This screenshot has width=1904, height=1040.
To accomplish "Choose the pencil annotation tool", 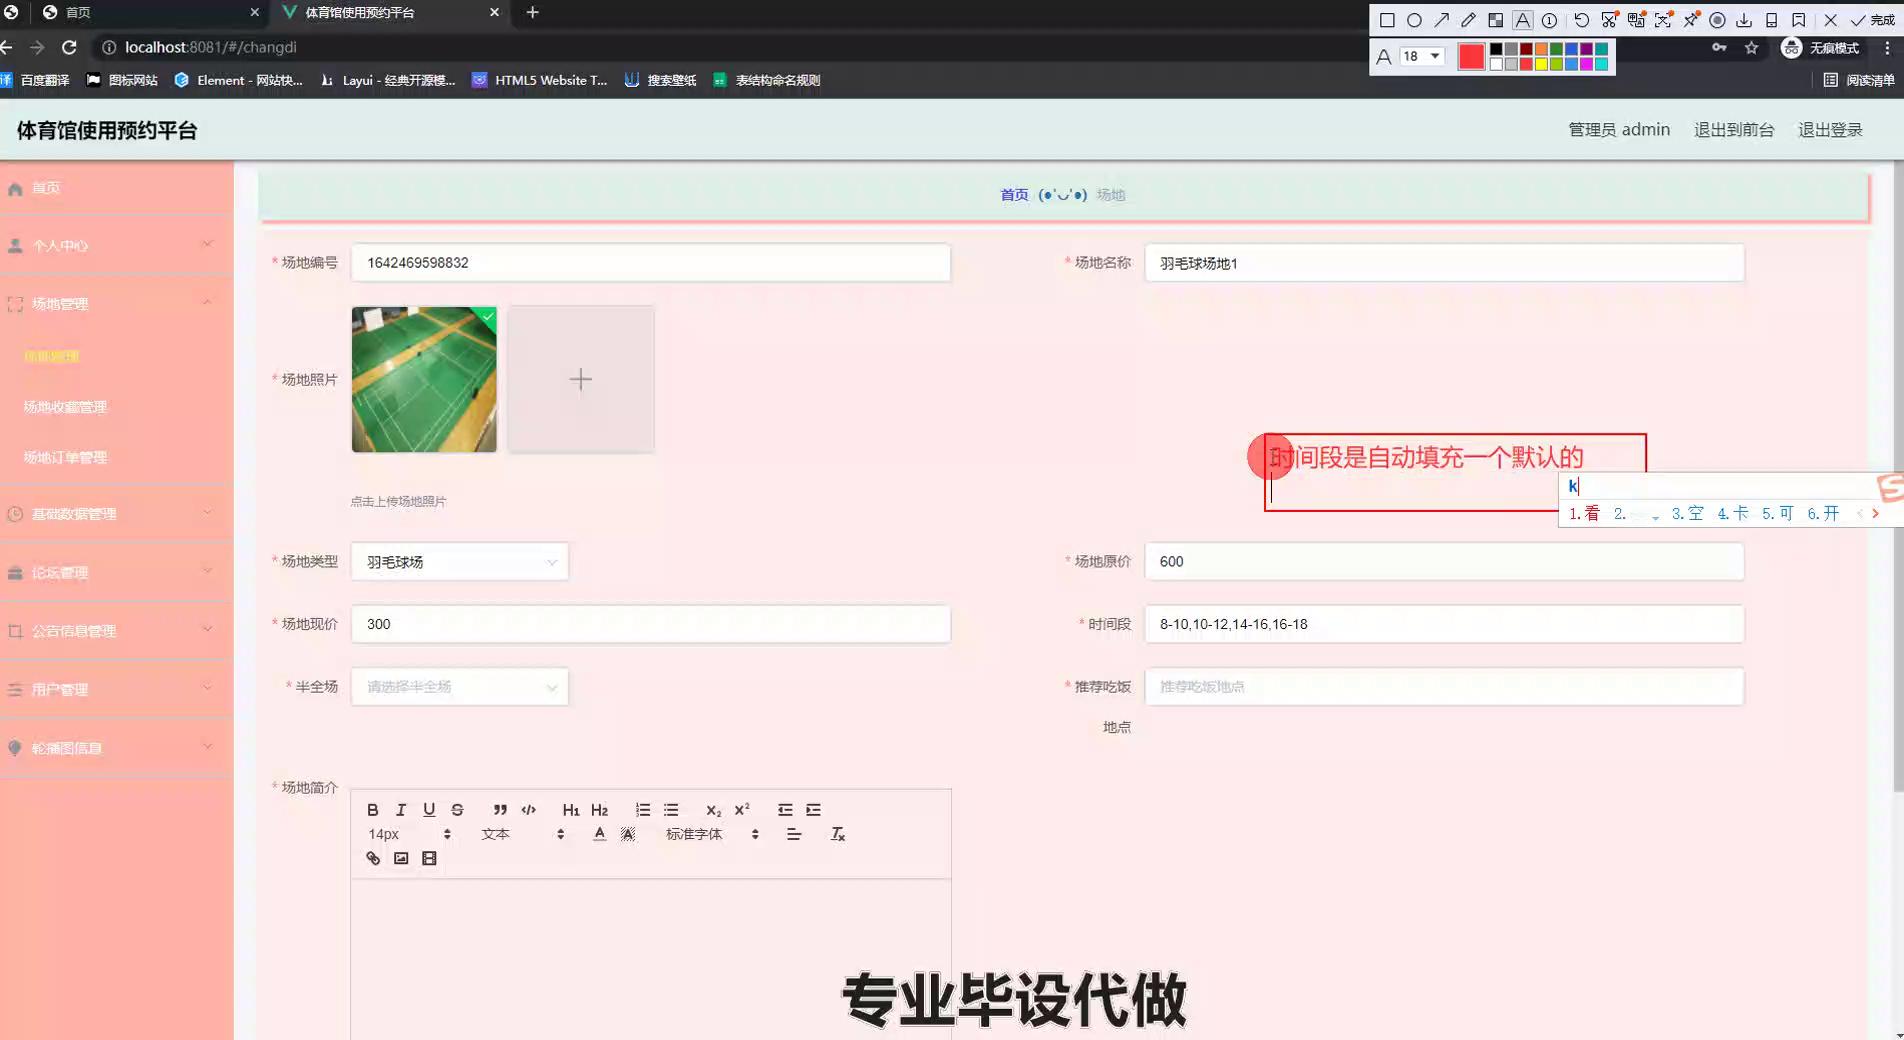I will [1468, 20].
